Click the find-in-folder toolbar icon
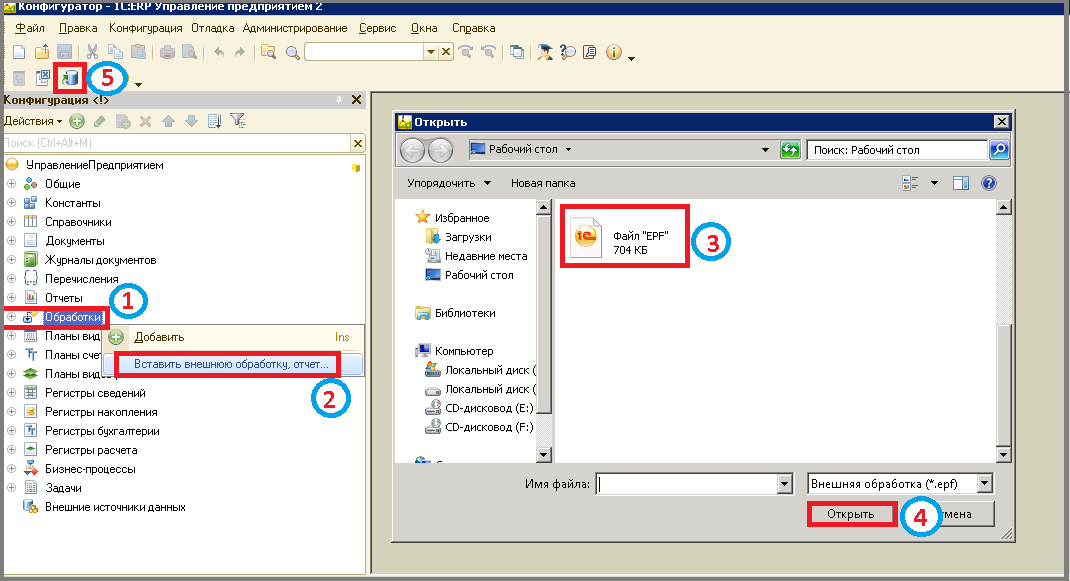 click(269, 52)
